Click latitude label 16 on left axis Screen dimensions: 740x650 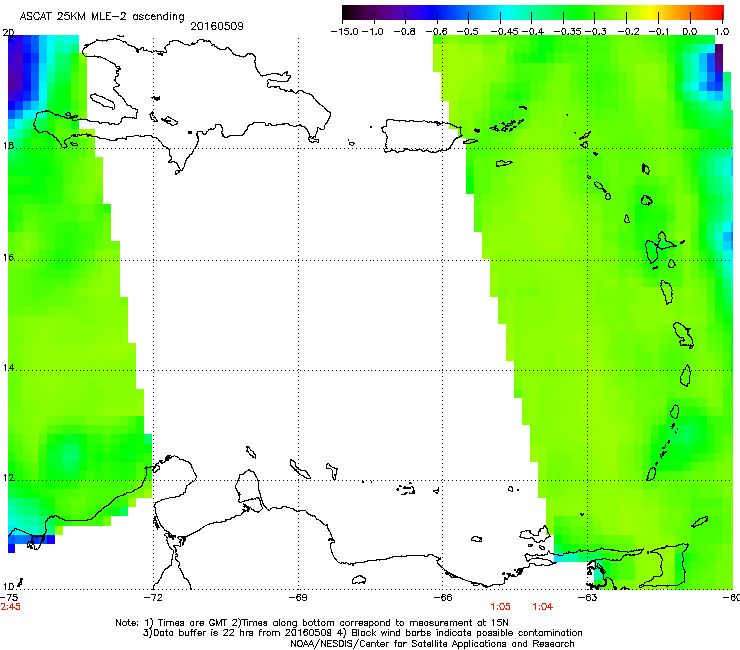(8, 258)
